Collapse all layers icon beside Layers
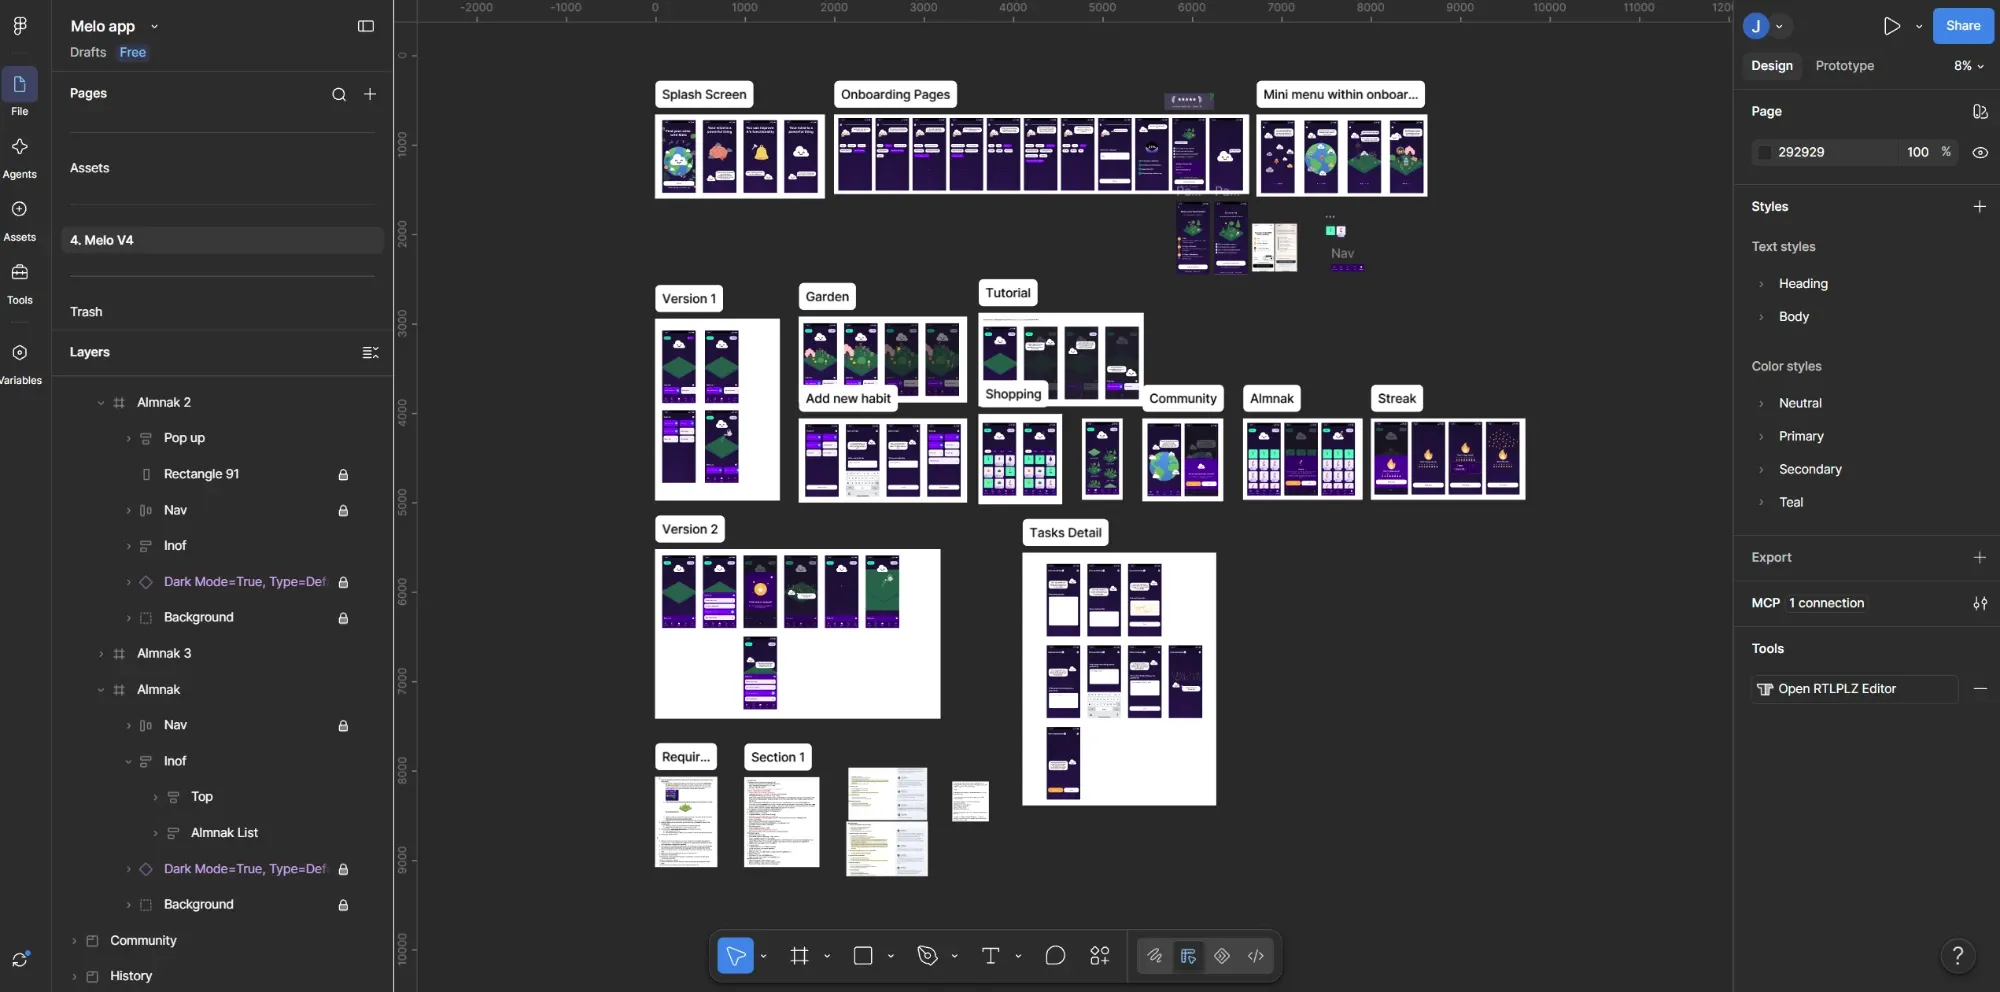This screenshot has width=2000, height=992. (x=370, y=352)
